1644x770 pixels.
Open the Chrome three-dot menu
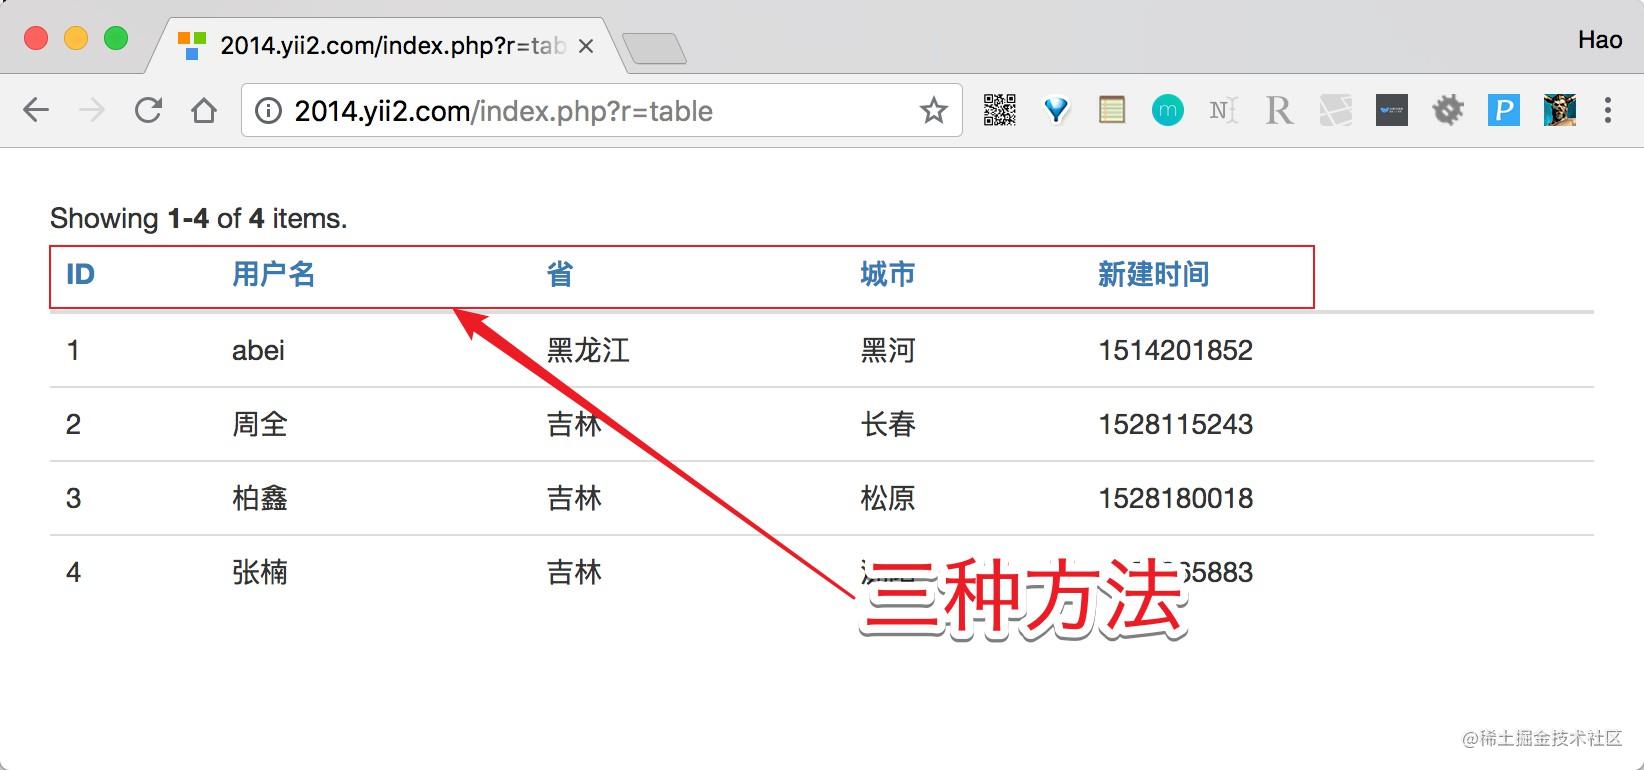tap(1608, 110)
